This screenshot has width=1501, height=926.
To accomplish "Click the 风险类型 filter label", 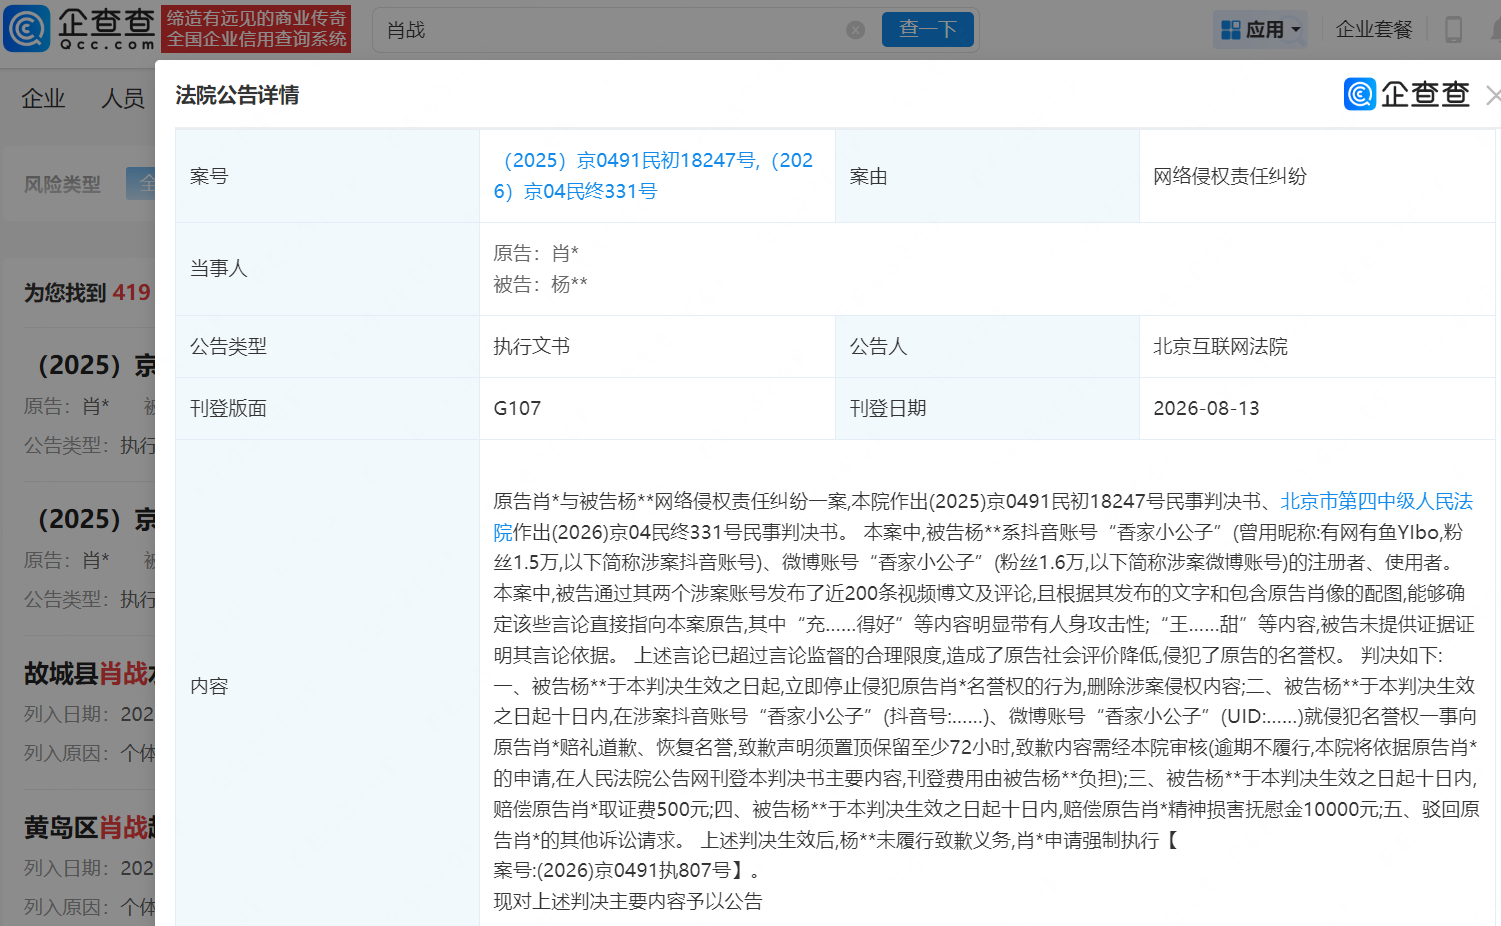I will (62, 184).
